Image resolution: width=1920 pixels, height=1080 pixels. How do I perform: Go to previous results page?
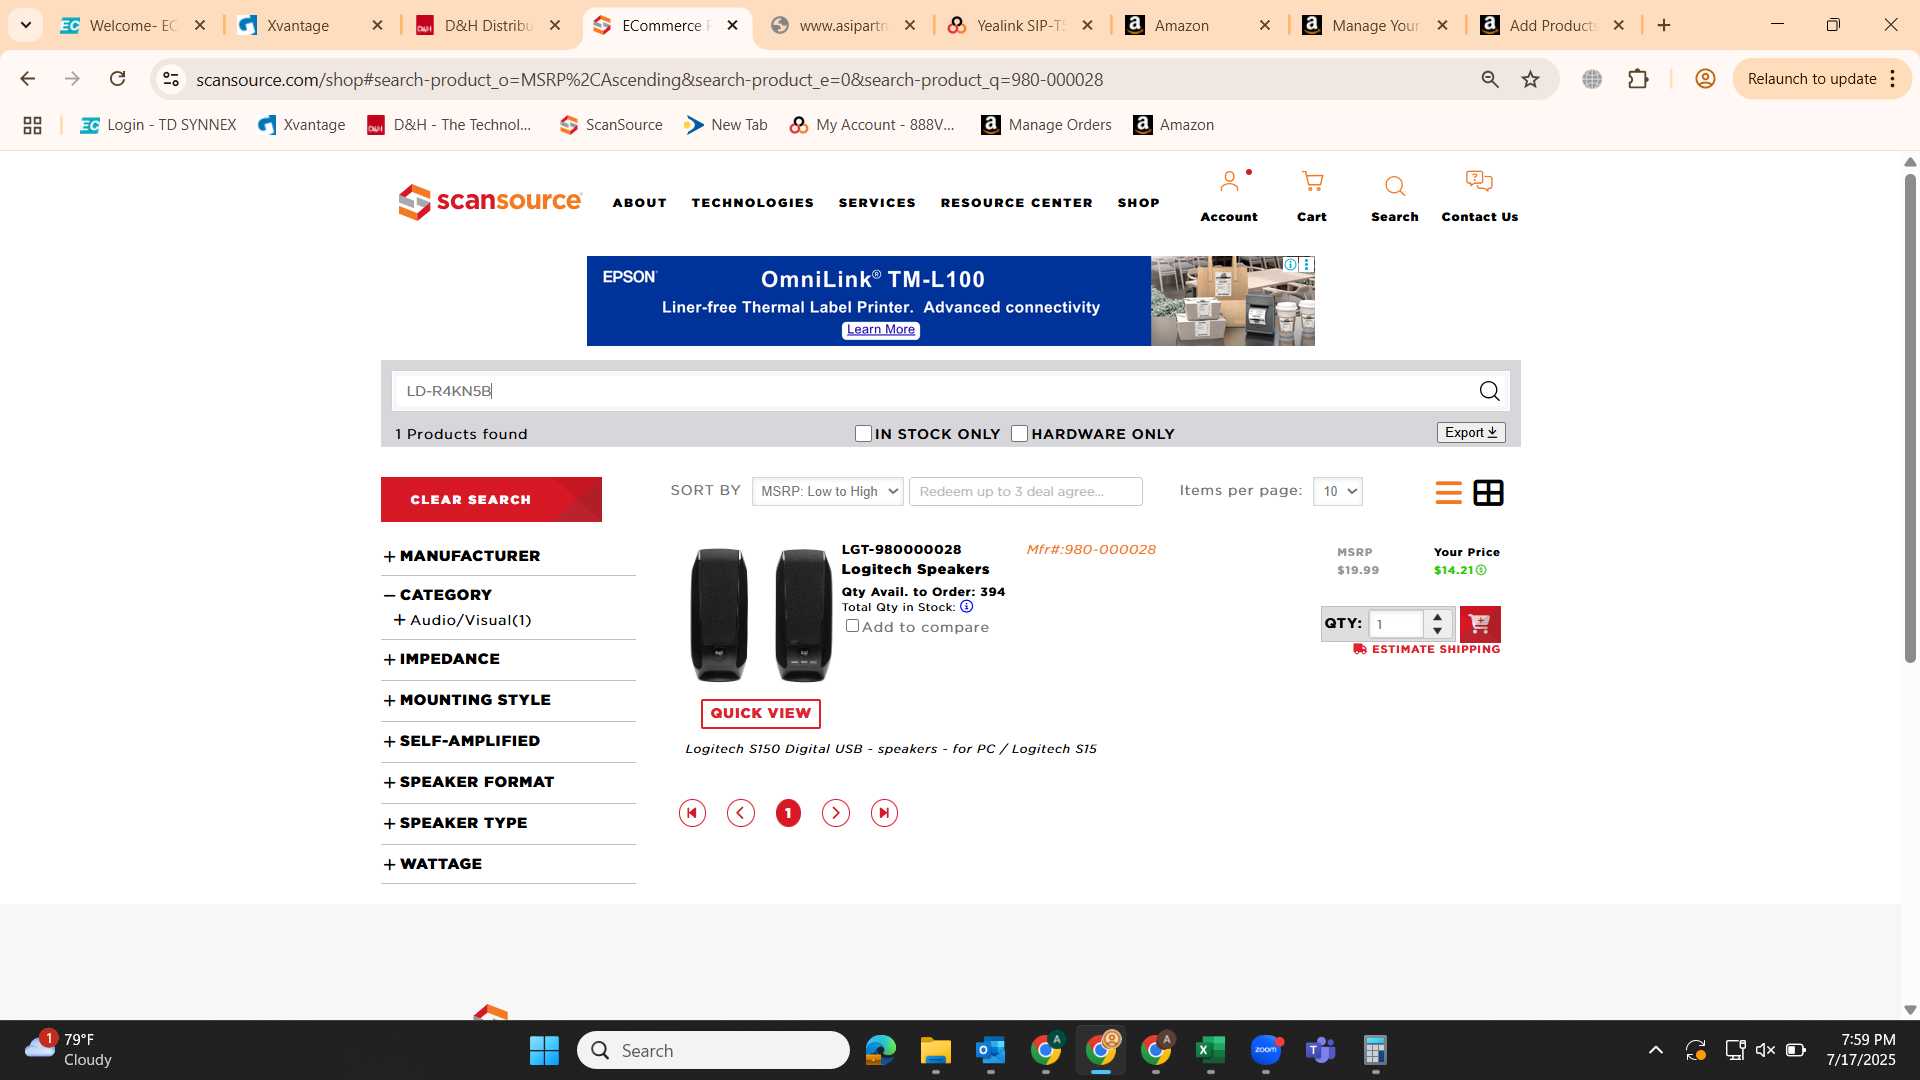tap(740, 813)
